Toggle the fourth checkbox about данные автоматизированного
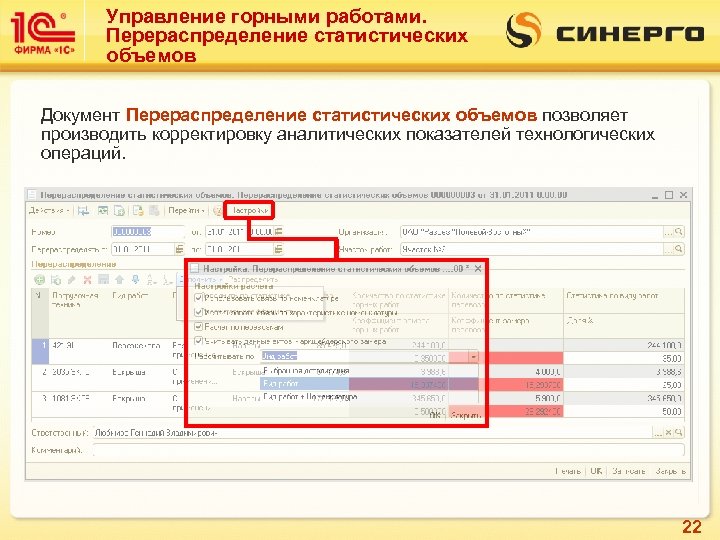The image size is (720, 540). [x=198, y=341]
